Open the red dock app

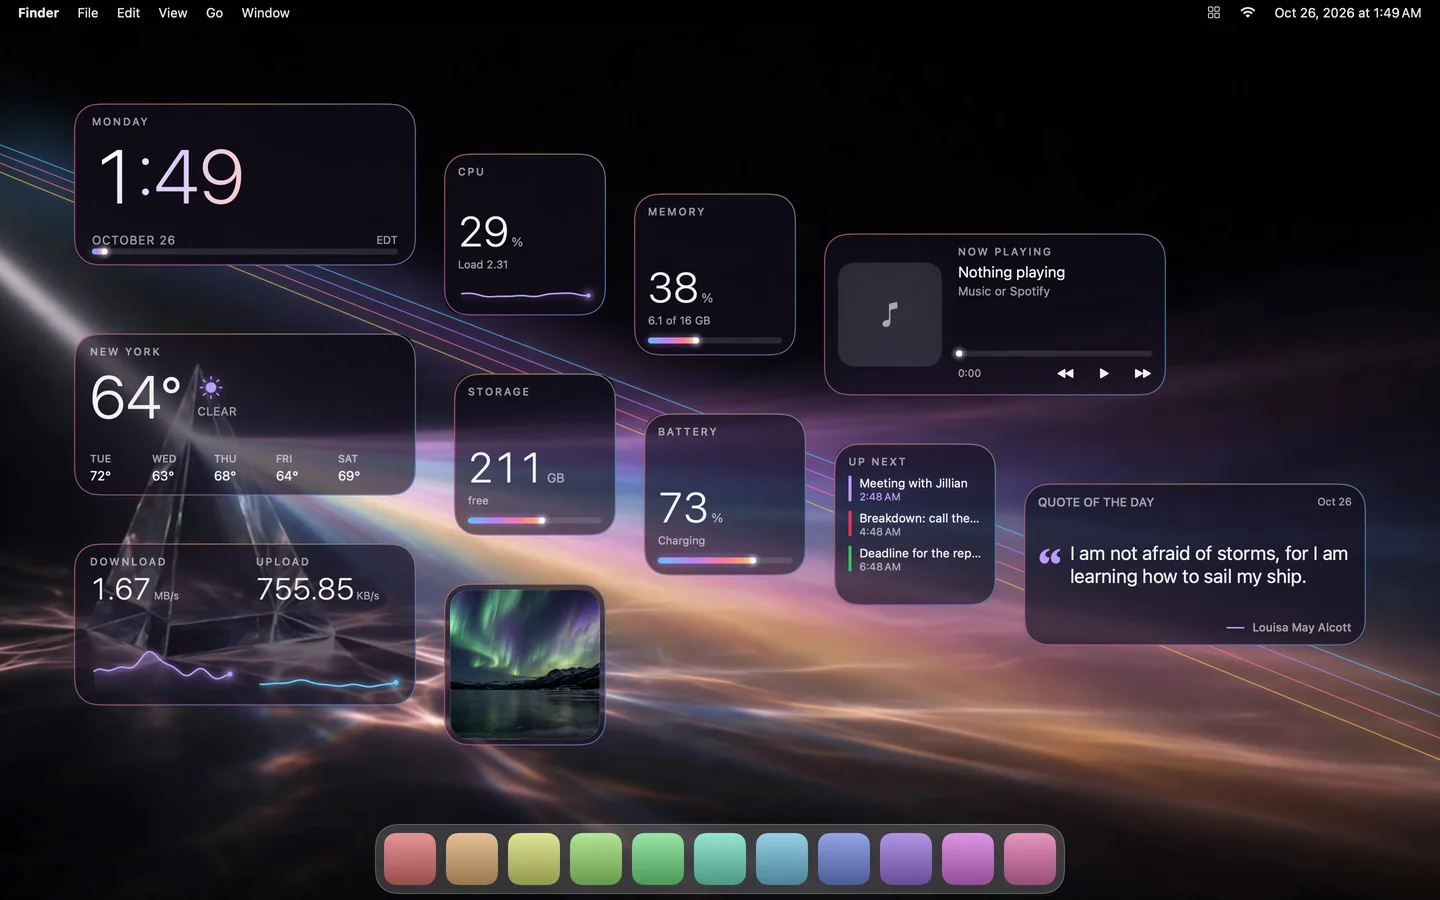point(410,859)
